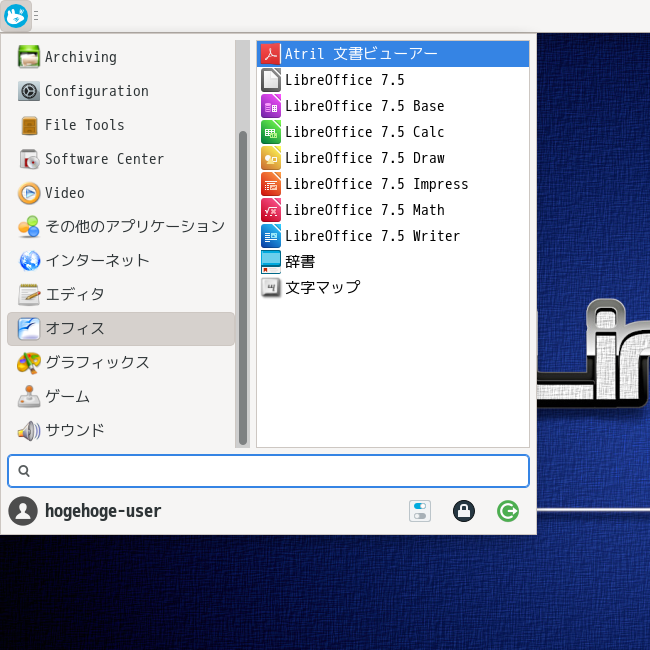
Task: Click the category list scrollbar
Action: (243, 288)
